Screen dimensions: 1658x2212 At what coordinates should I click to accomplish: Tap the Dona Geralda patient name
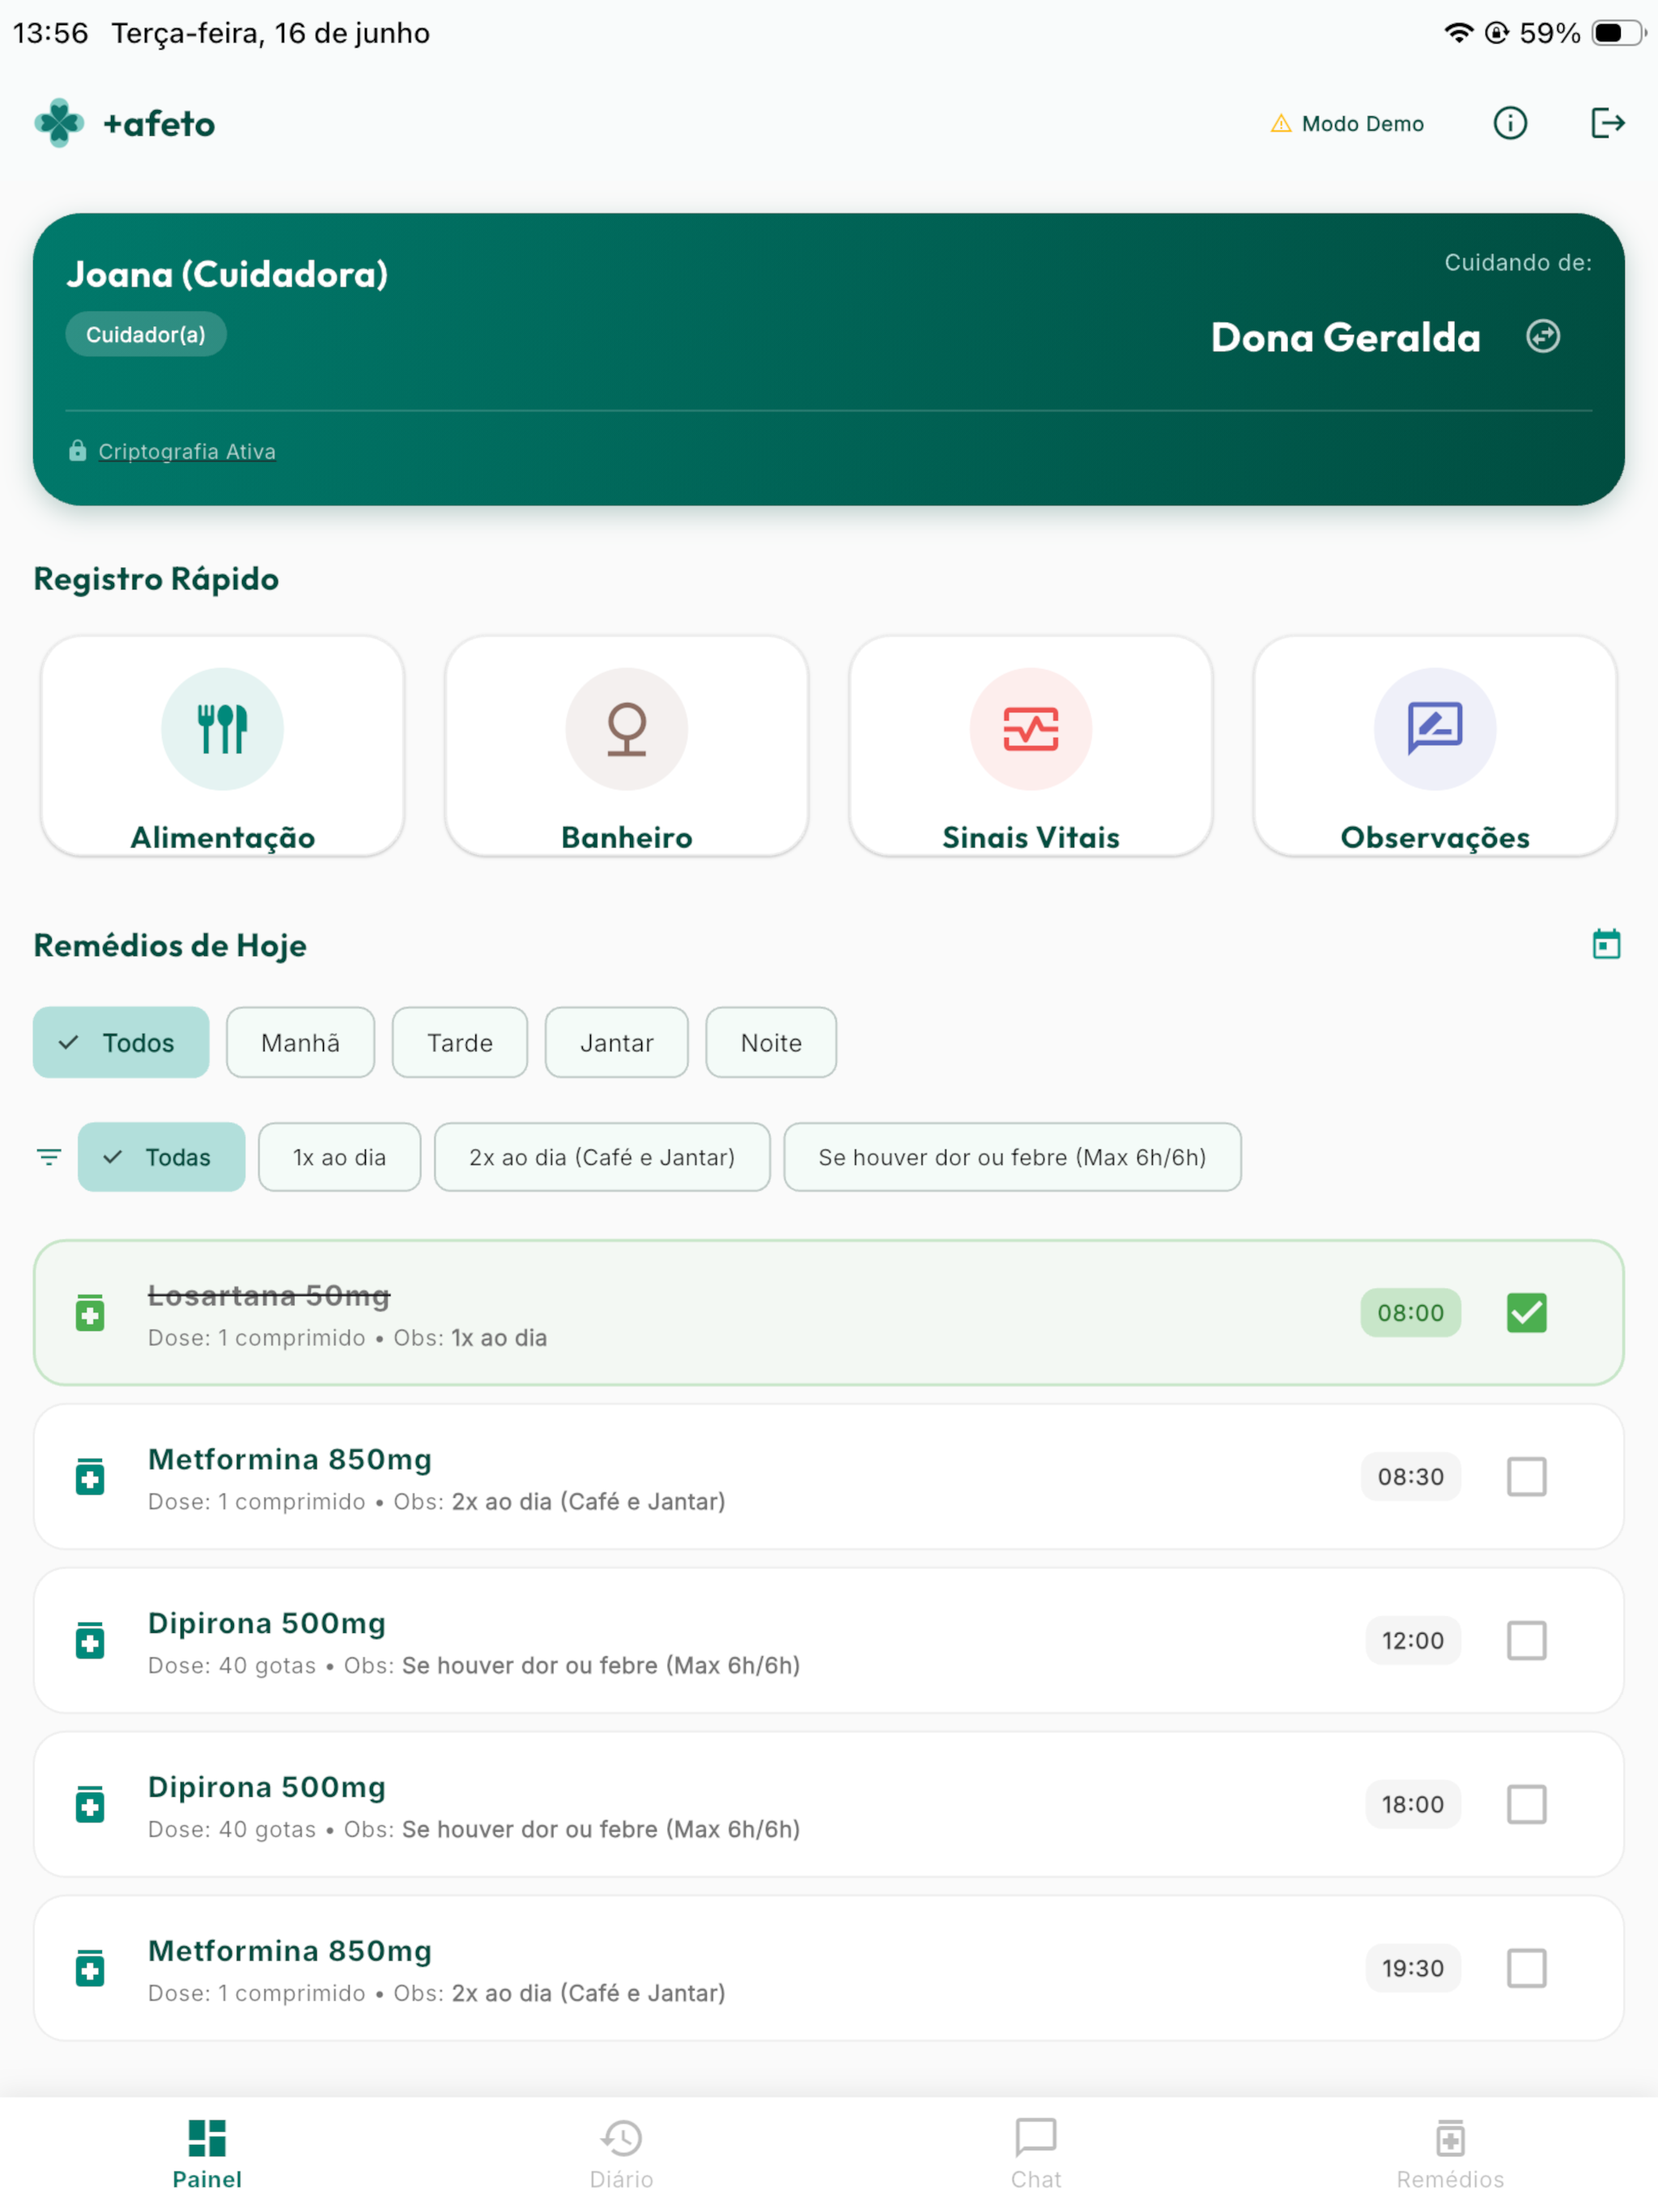[1345, 337]
